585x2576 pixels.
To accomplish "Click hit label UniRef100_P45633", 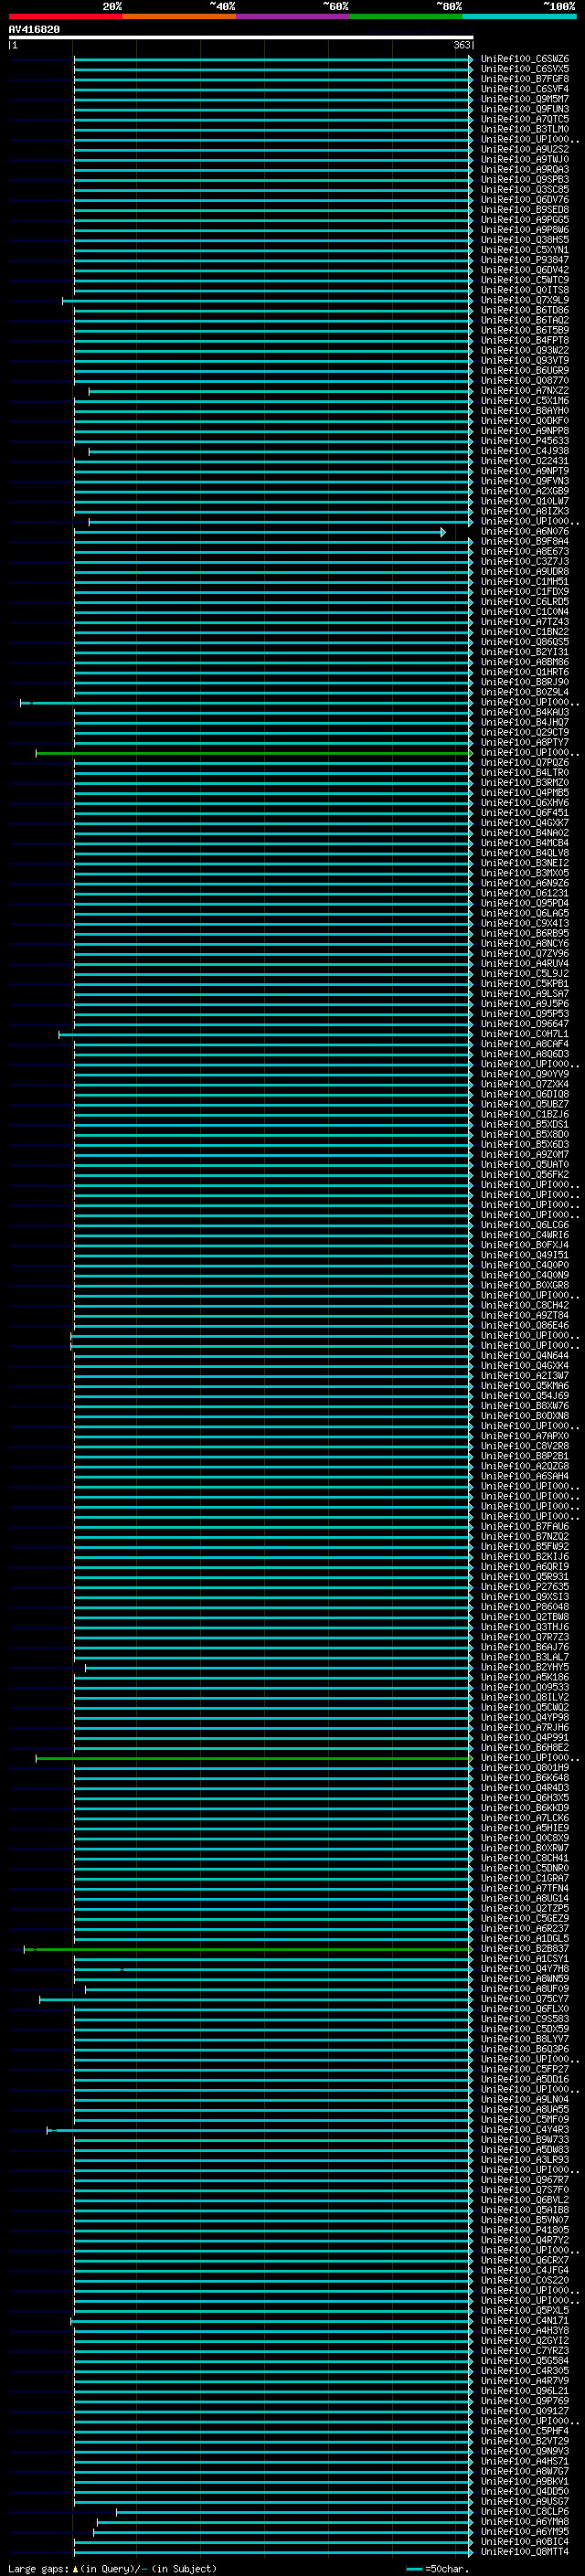I will [525, 441].
